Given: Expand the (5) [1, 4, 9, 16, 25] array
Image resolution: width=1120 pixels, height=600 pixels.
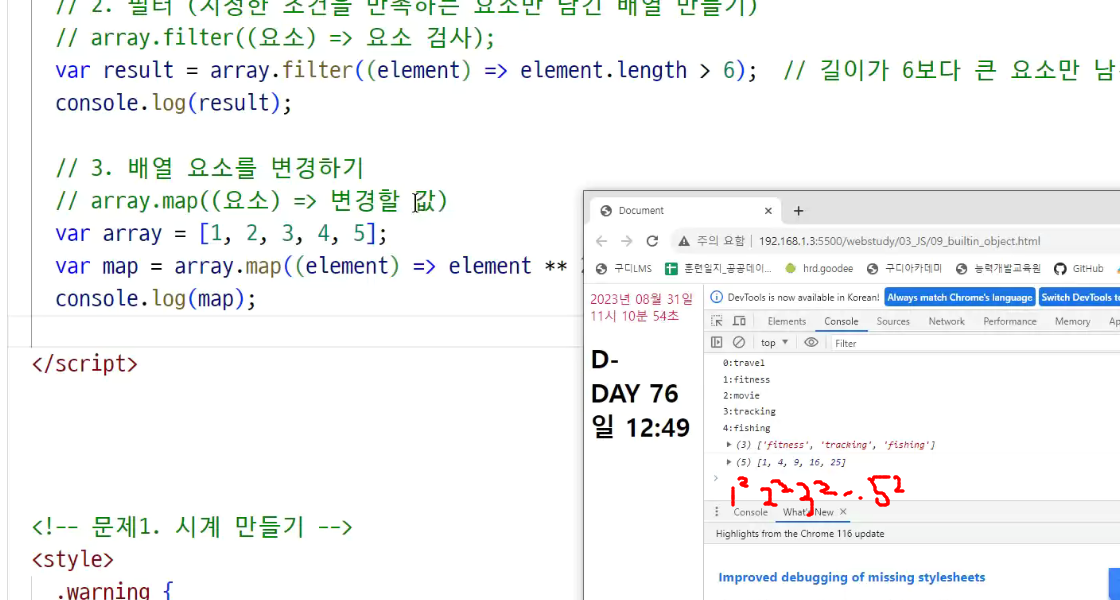Looking at the screenshot, I should (729, 463).
